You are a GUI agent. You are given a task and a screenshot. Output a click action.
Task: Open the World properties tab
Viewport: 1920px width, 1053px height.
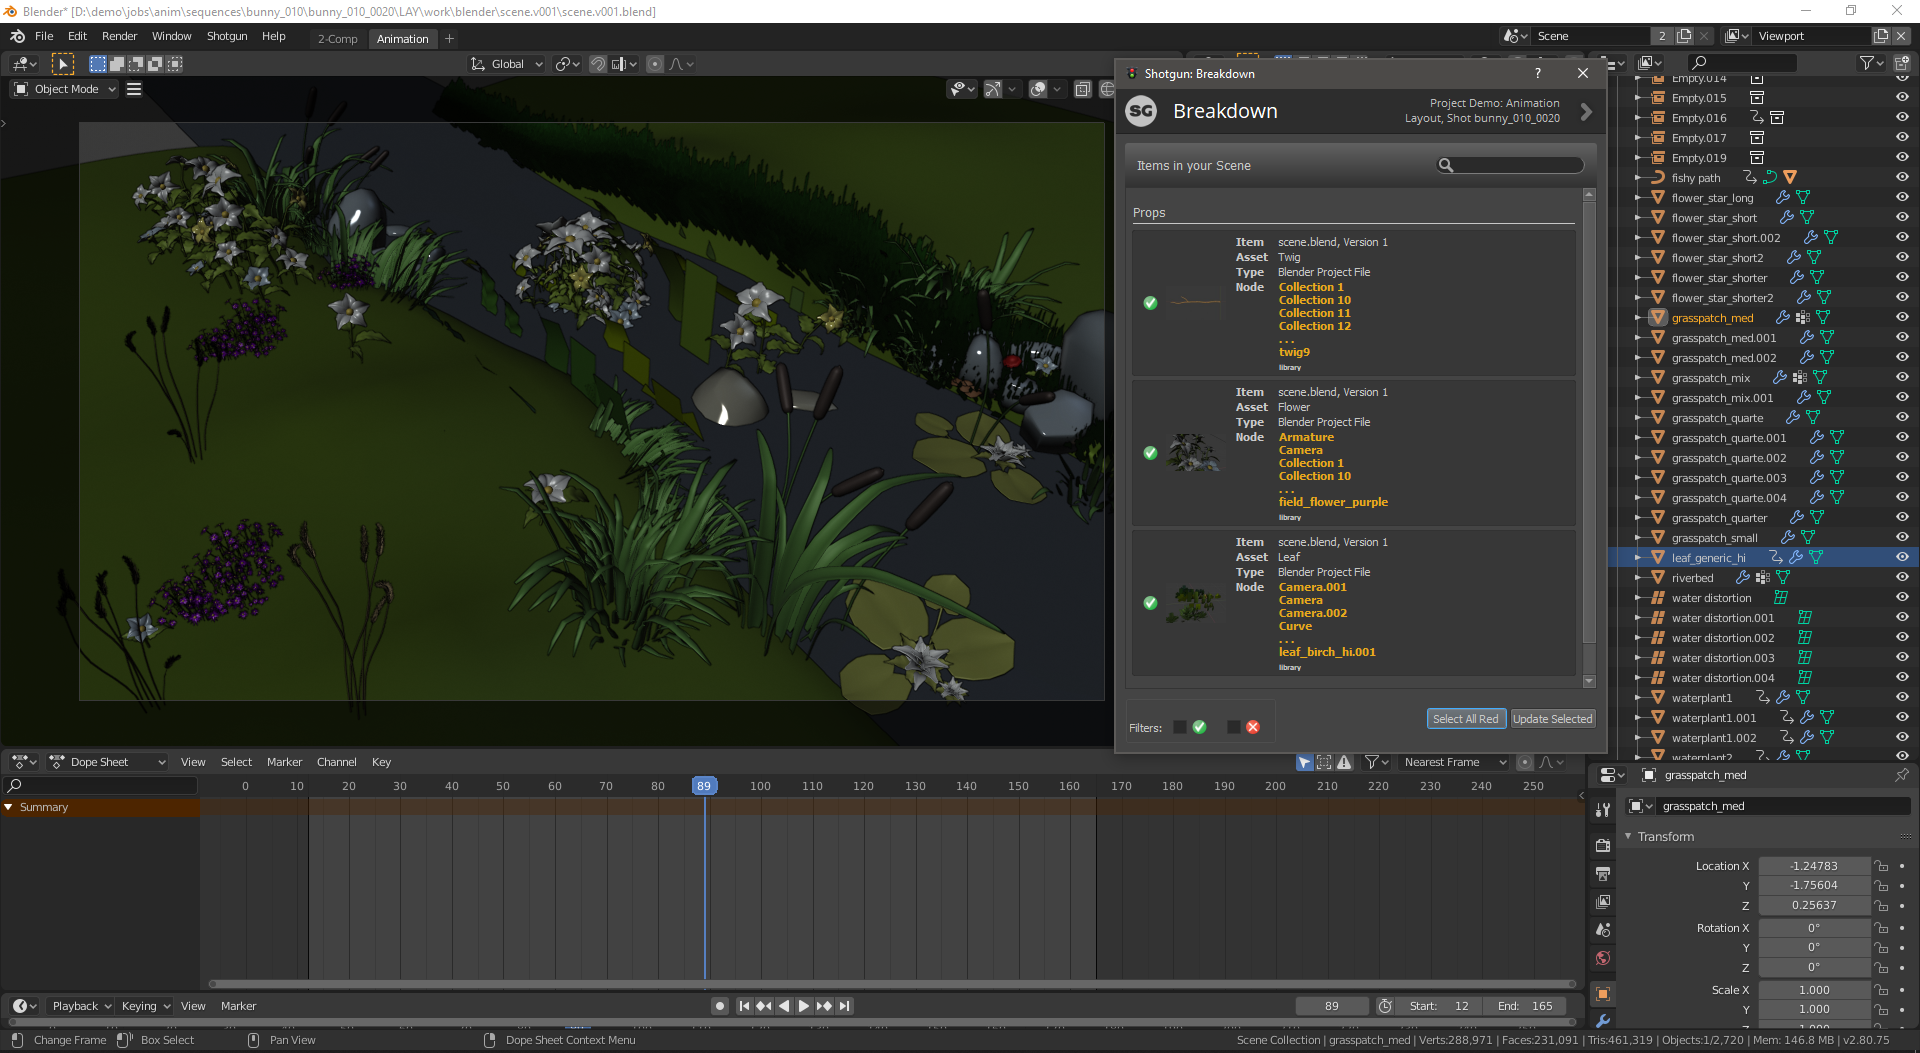(x=1603, y=958)
